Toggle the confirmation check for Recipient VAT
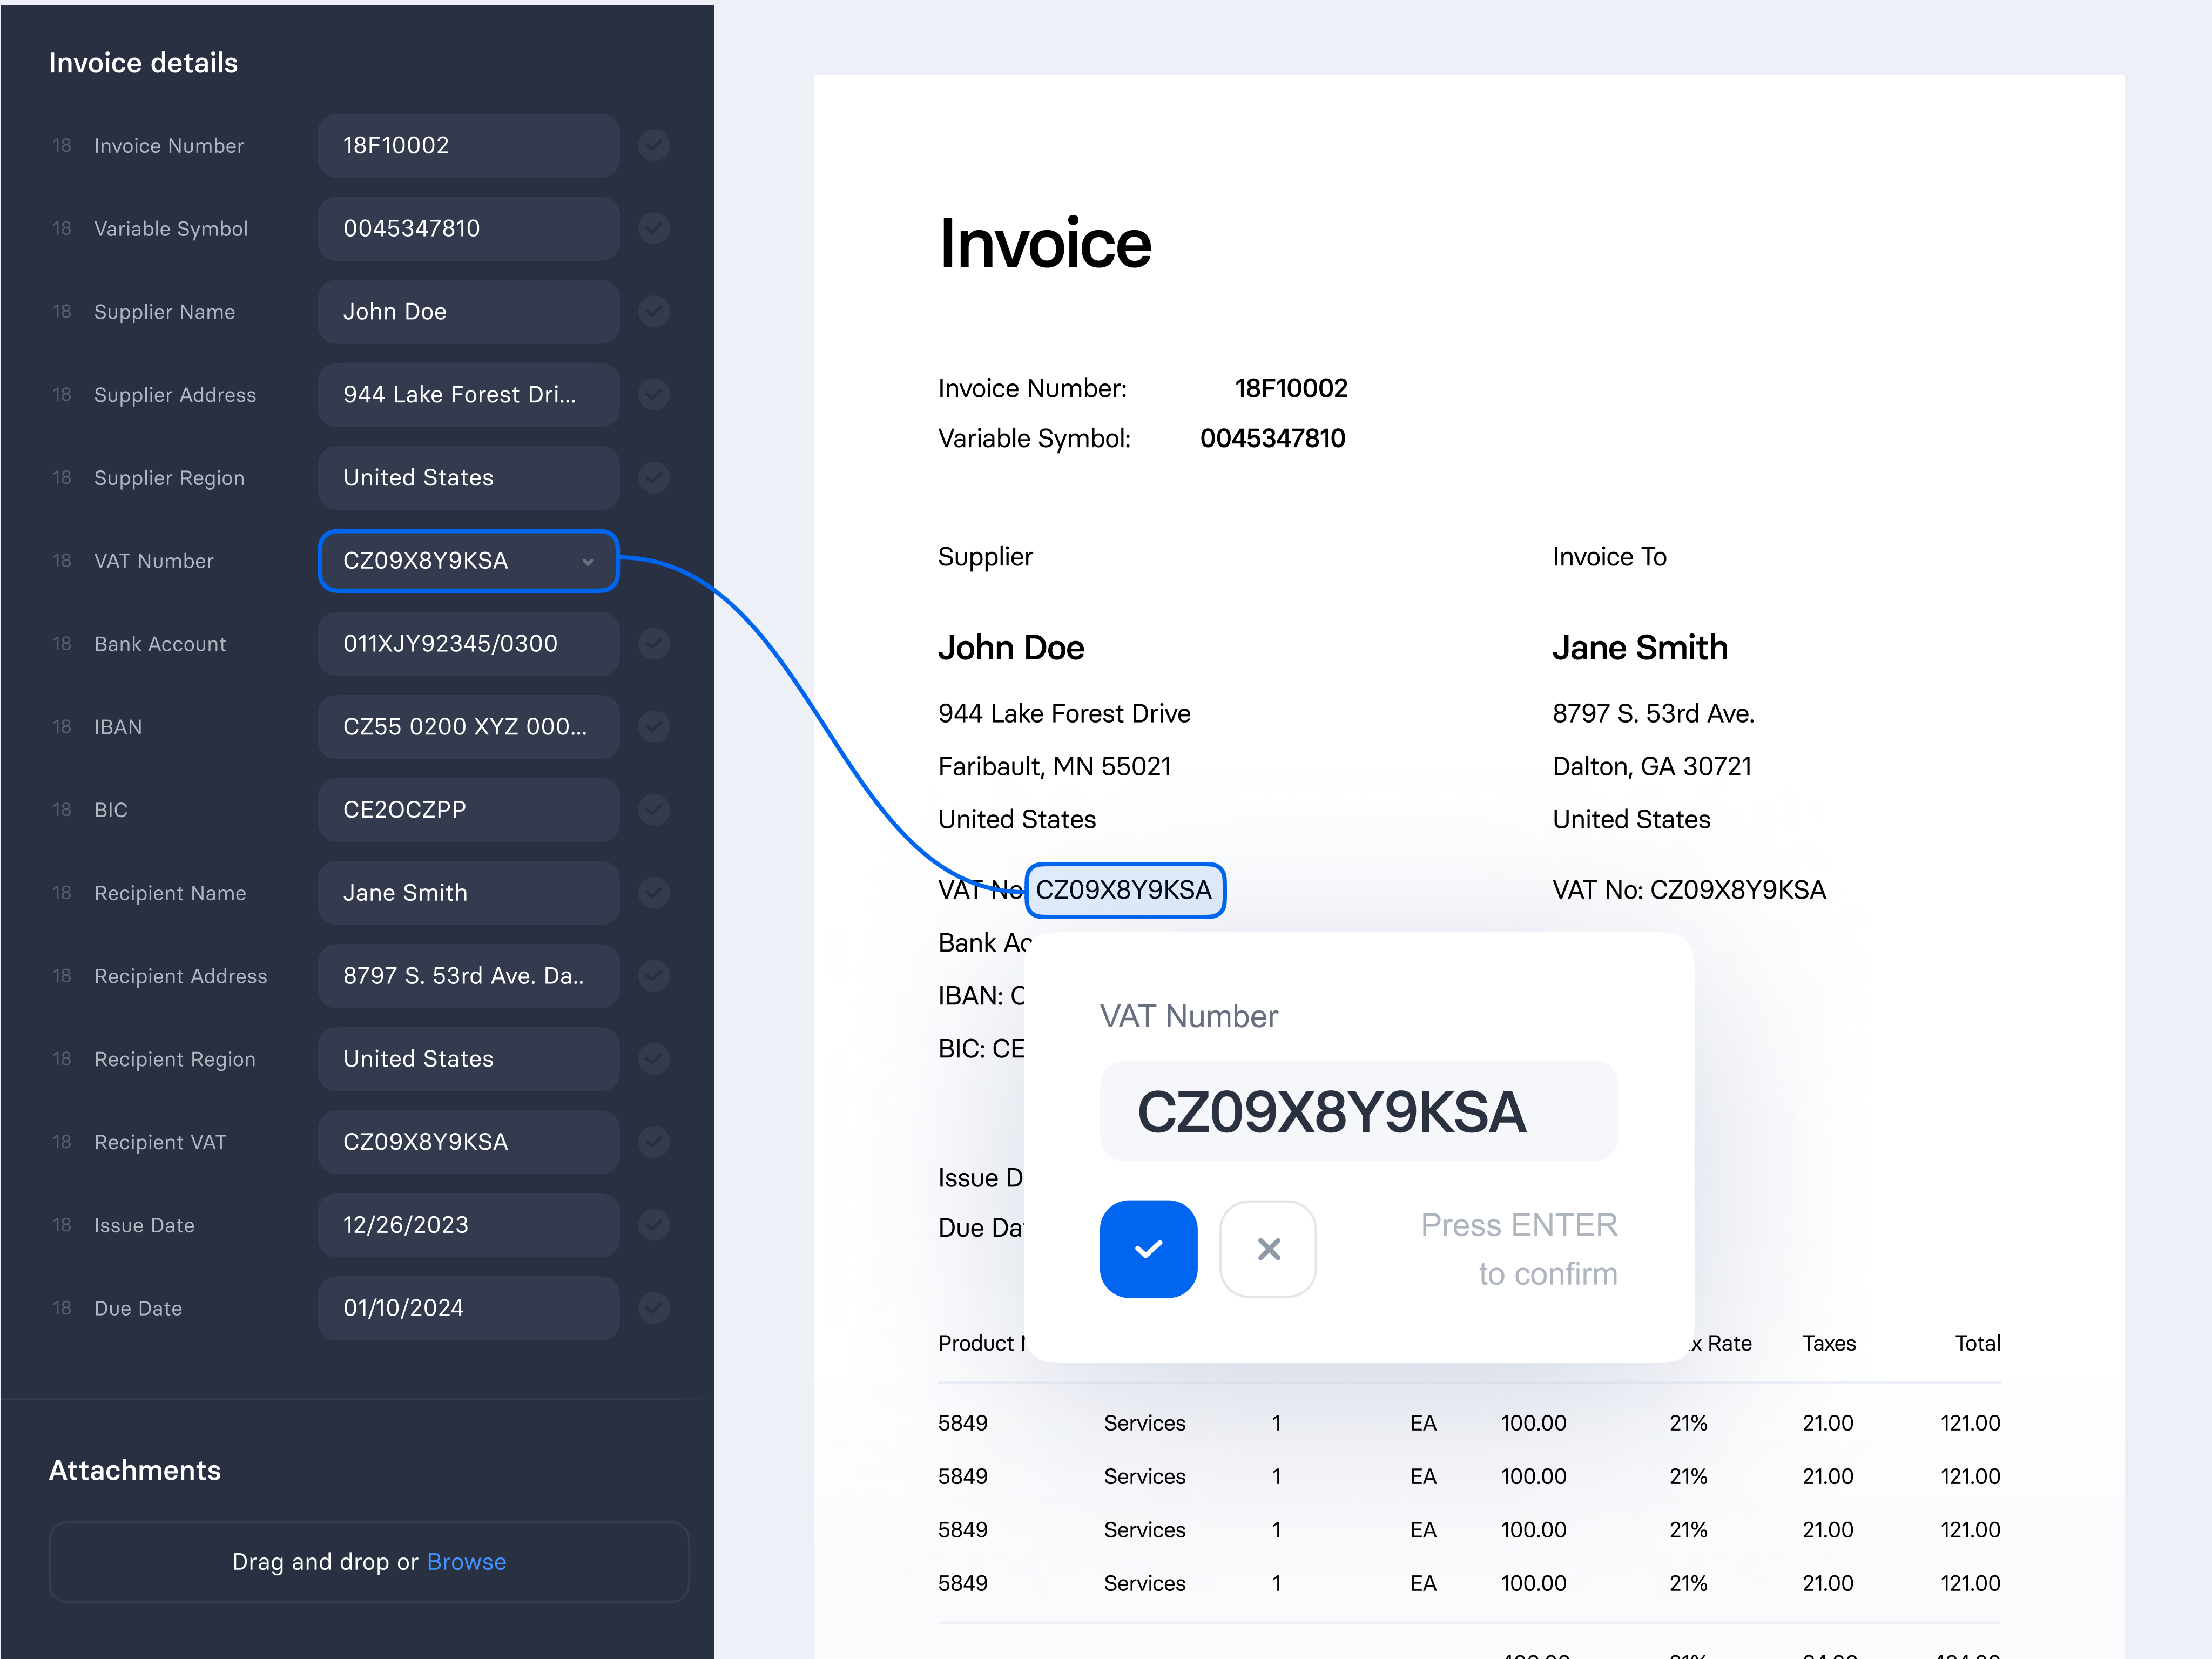 [x=654, y=1141]
